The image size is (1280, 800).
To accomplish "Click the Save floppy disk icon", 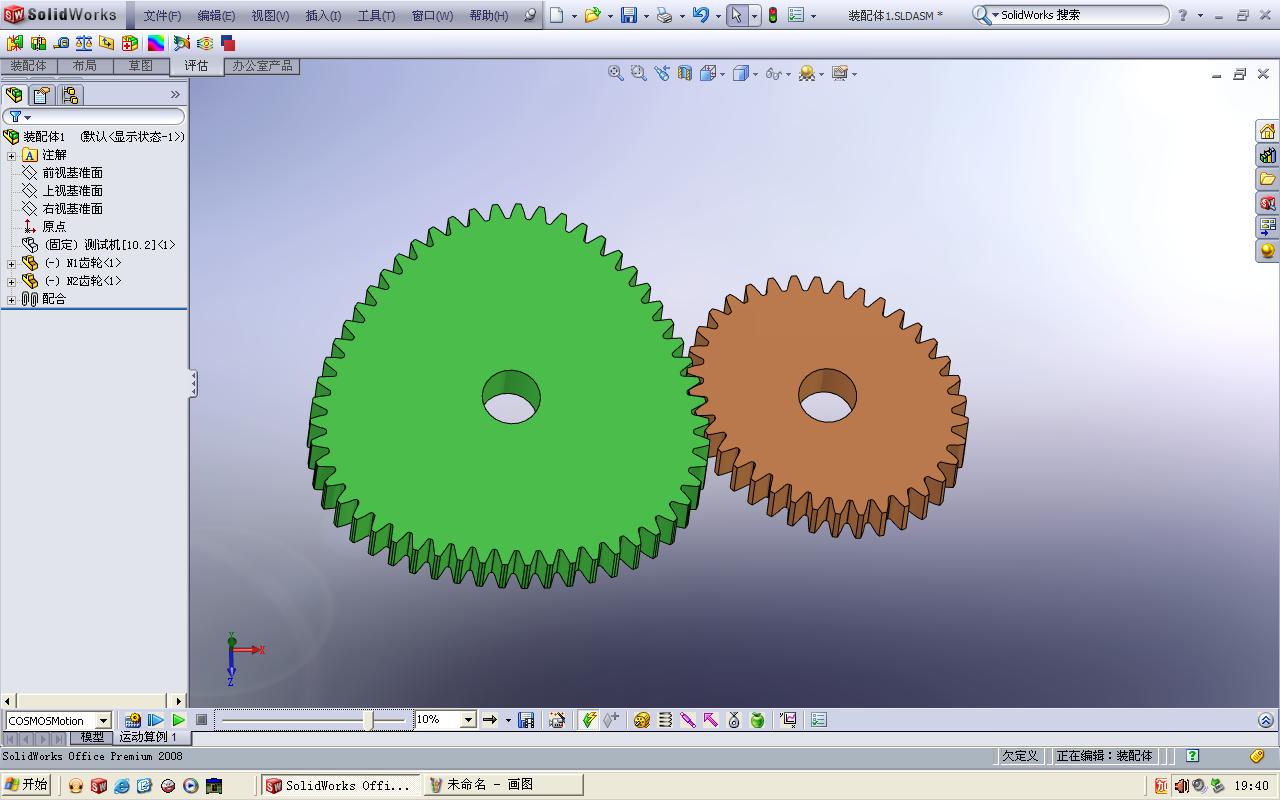I will point(629,15).
